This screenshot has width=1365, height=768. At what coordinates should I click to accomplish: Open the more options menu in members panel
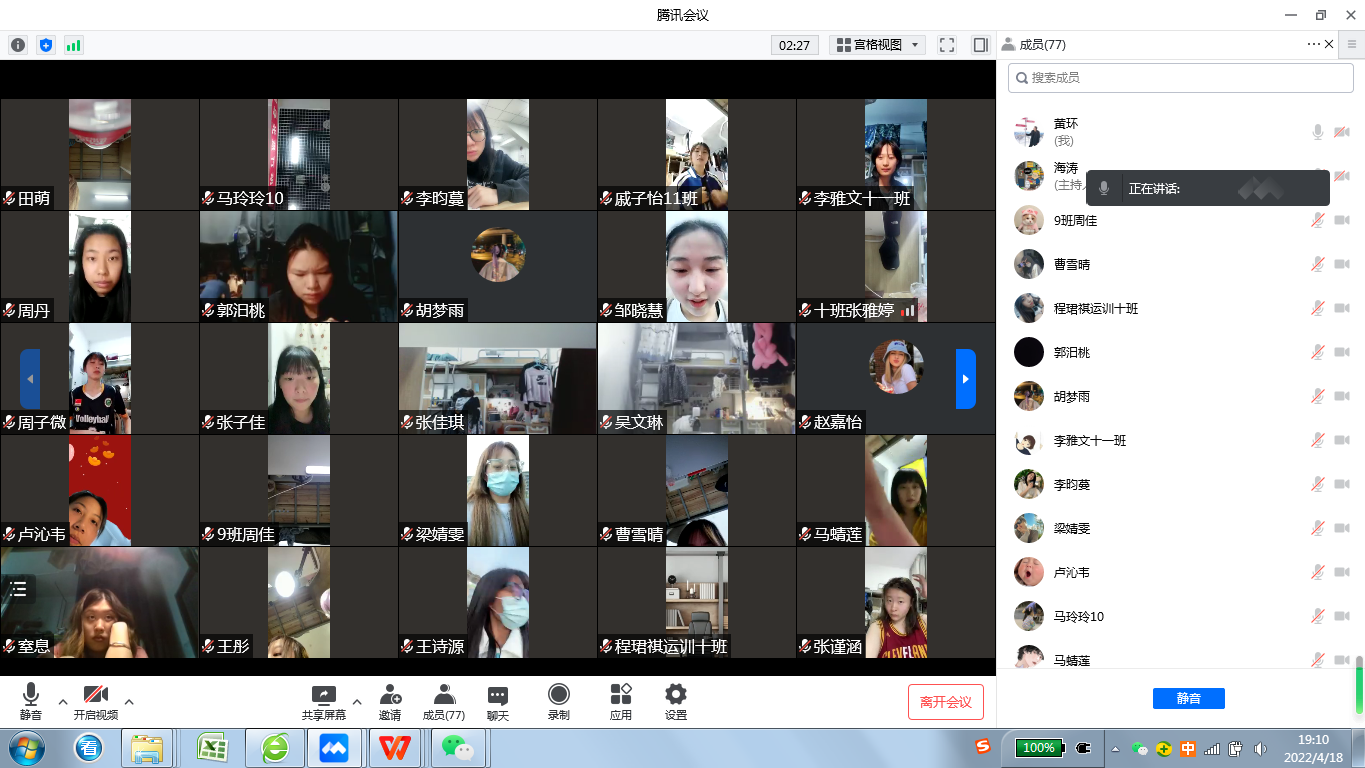(1313, 44)
